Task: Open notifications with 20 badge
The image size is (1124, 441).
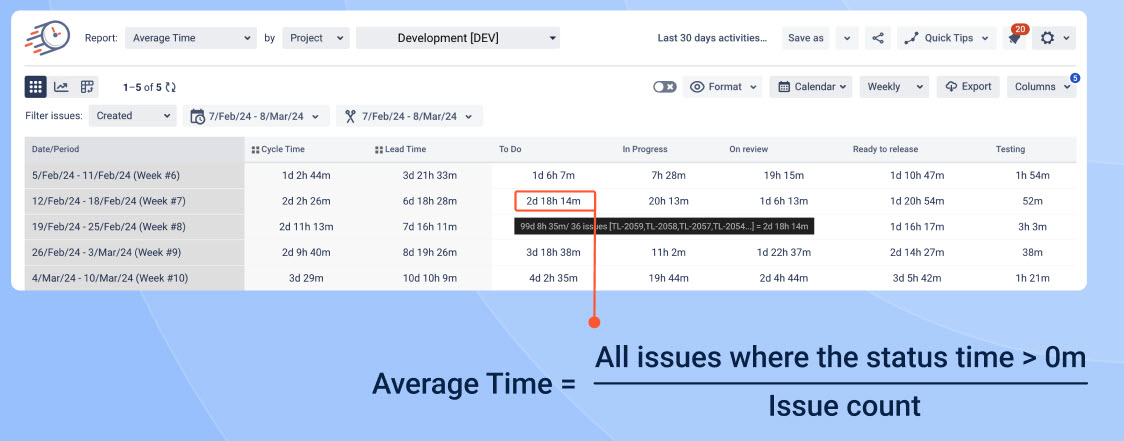Action: (1016, 37)
